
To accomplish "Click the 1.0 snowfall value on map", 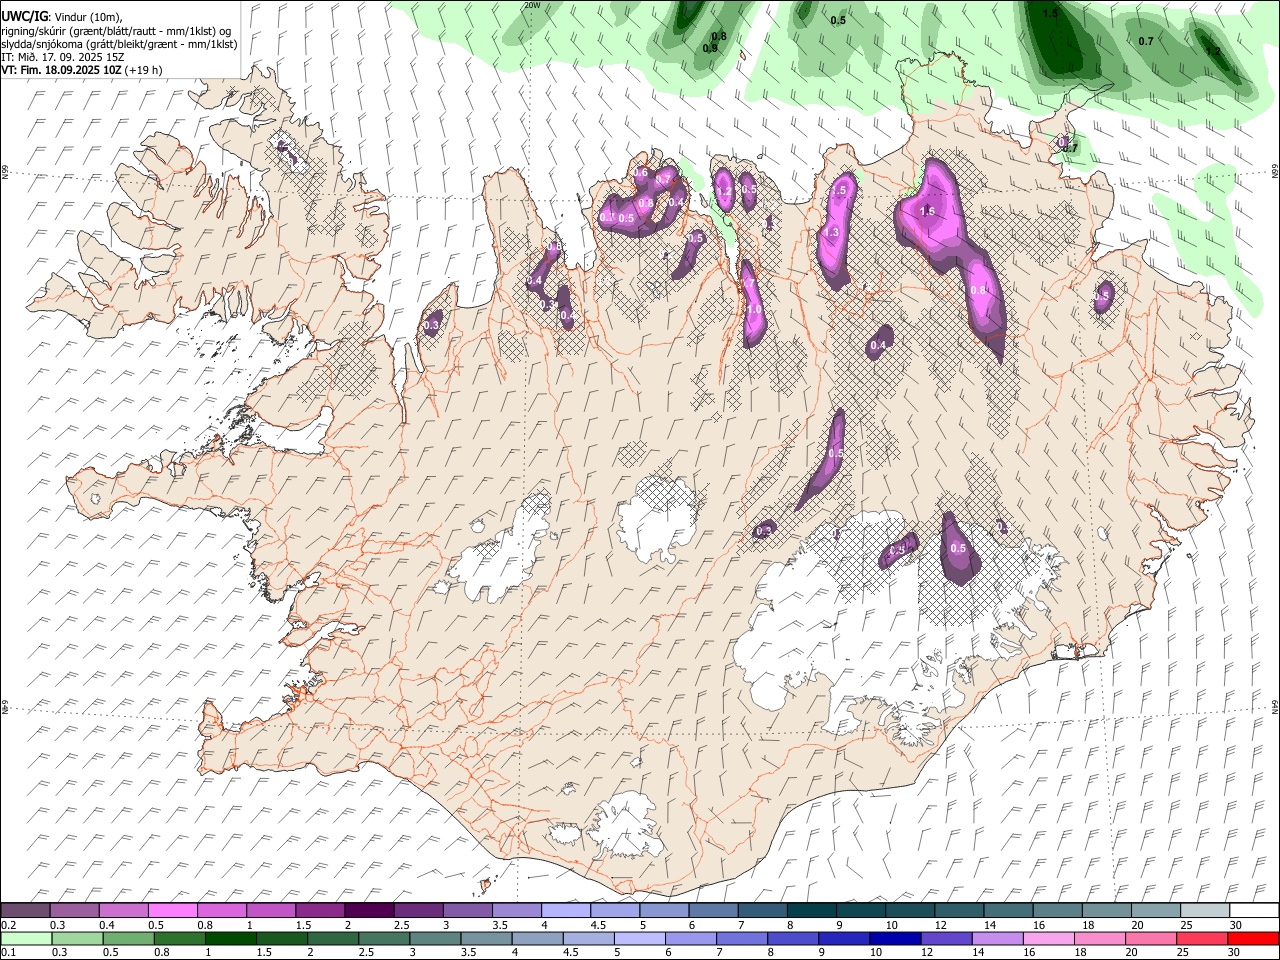I will [754, 310].
